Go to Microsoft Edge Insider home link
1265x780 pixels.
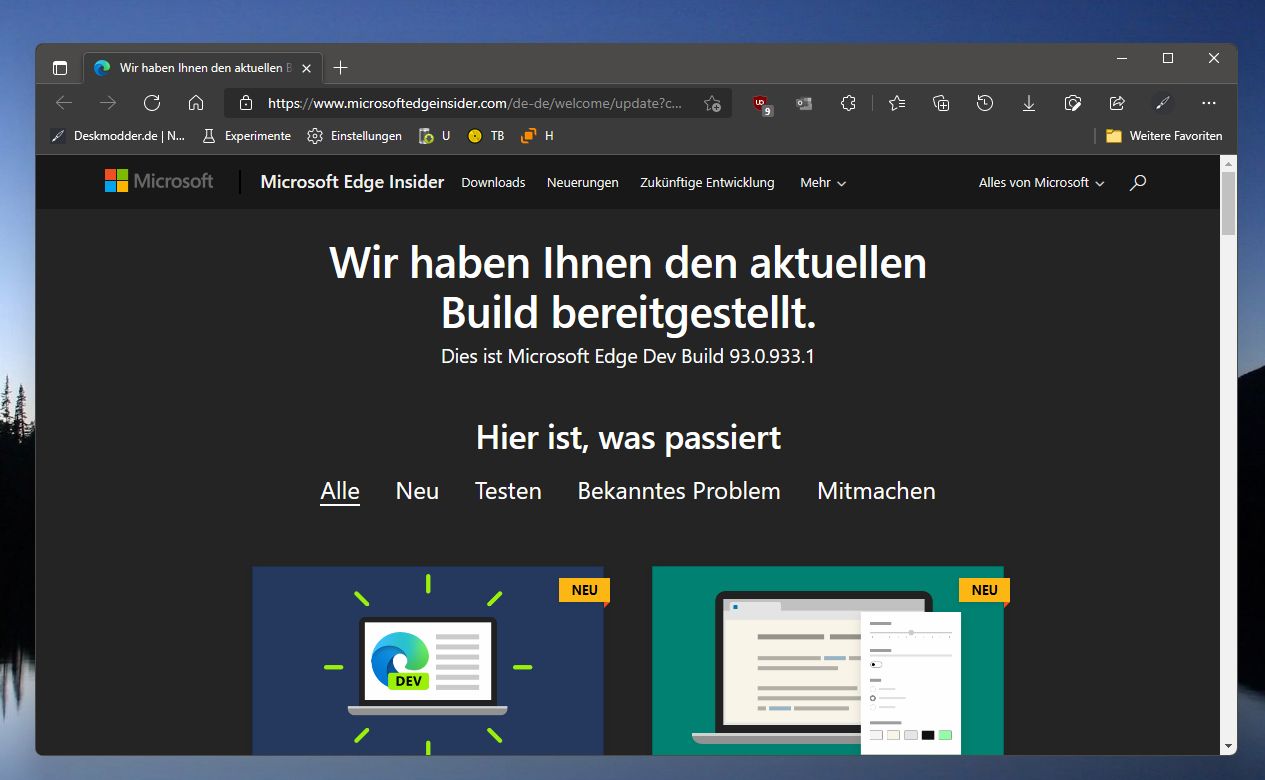(352, 182)
